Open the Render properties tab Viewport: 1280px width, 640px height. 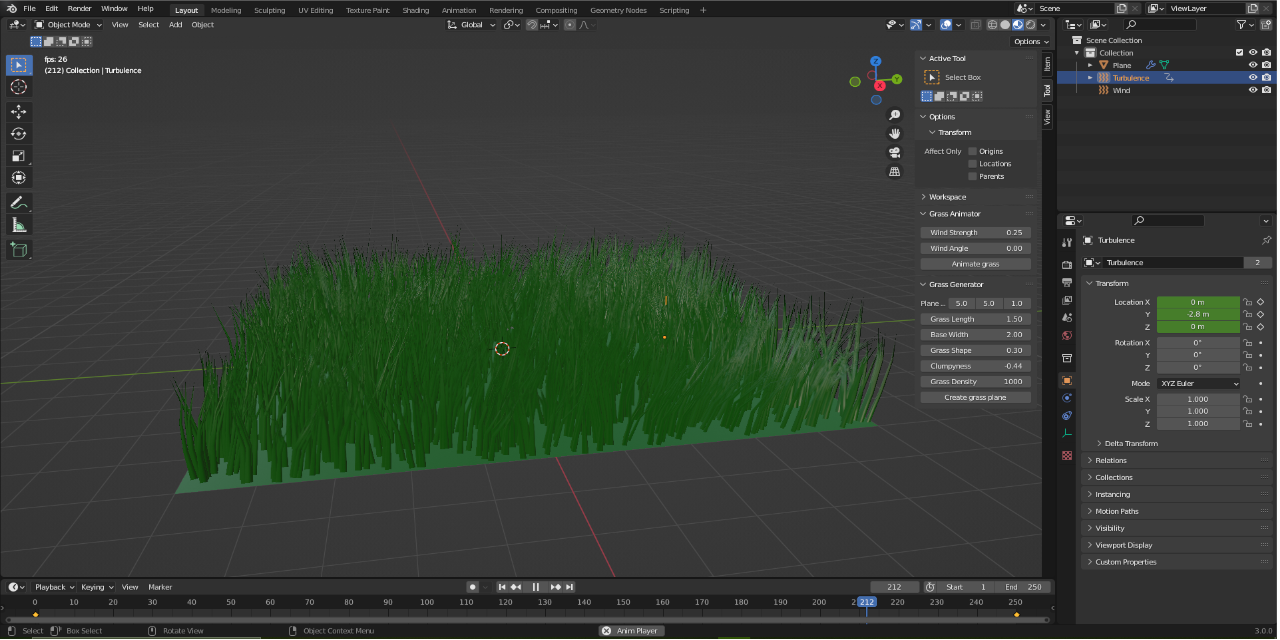pyautogui.click(x=1067, y=265)
